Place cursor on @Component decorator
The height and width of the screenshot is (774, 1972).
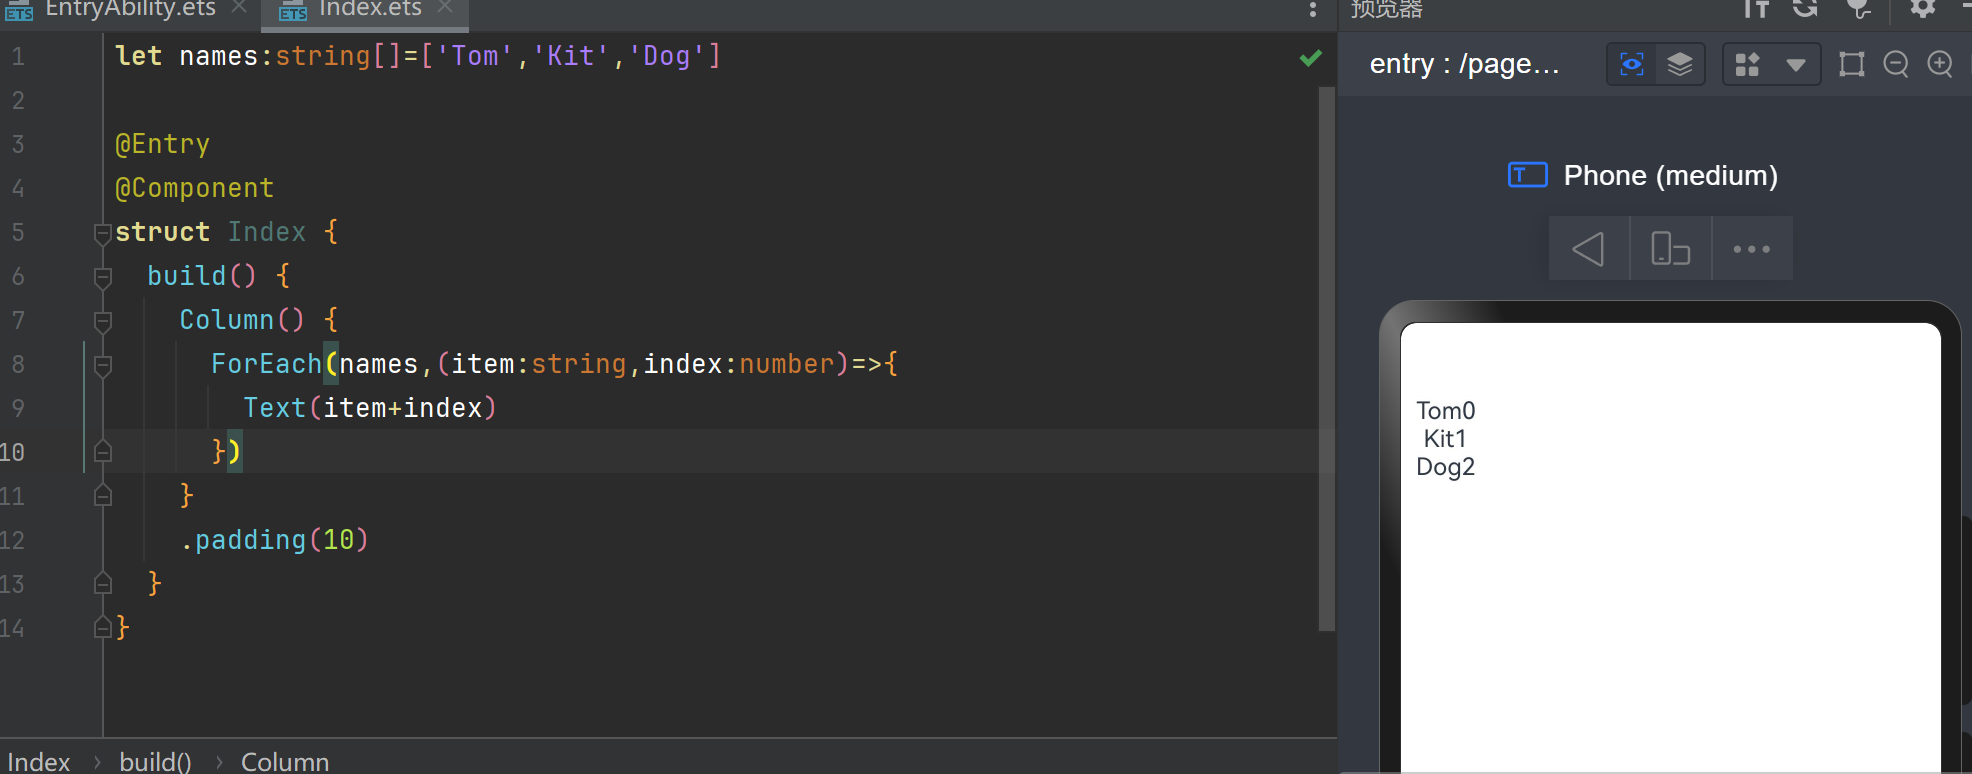tap(194, 189)
